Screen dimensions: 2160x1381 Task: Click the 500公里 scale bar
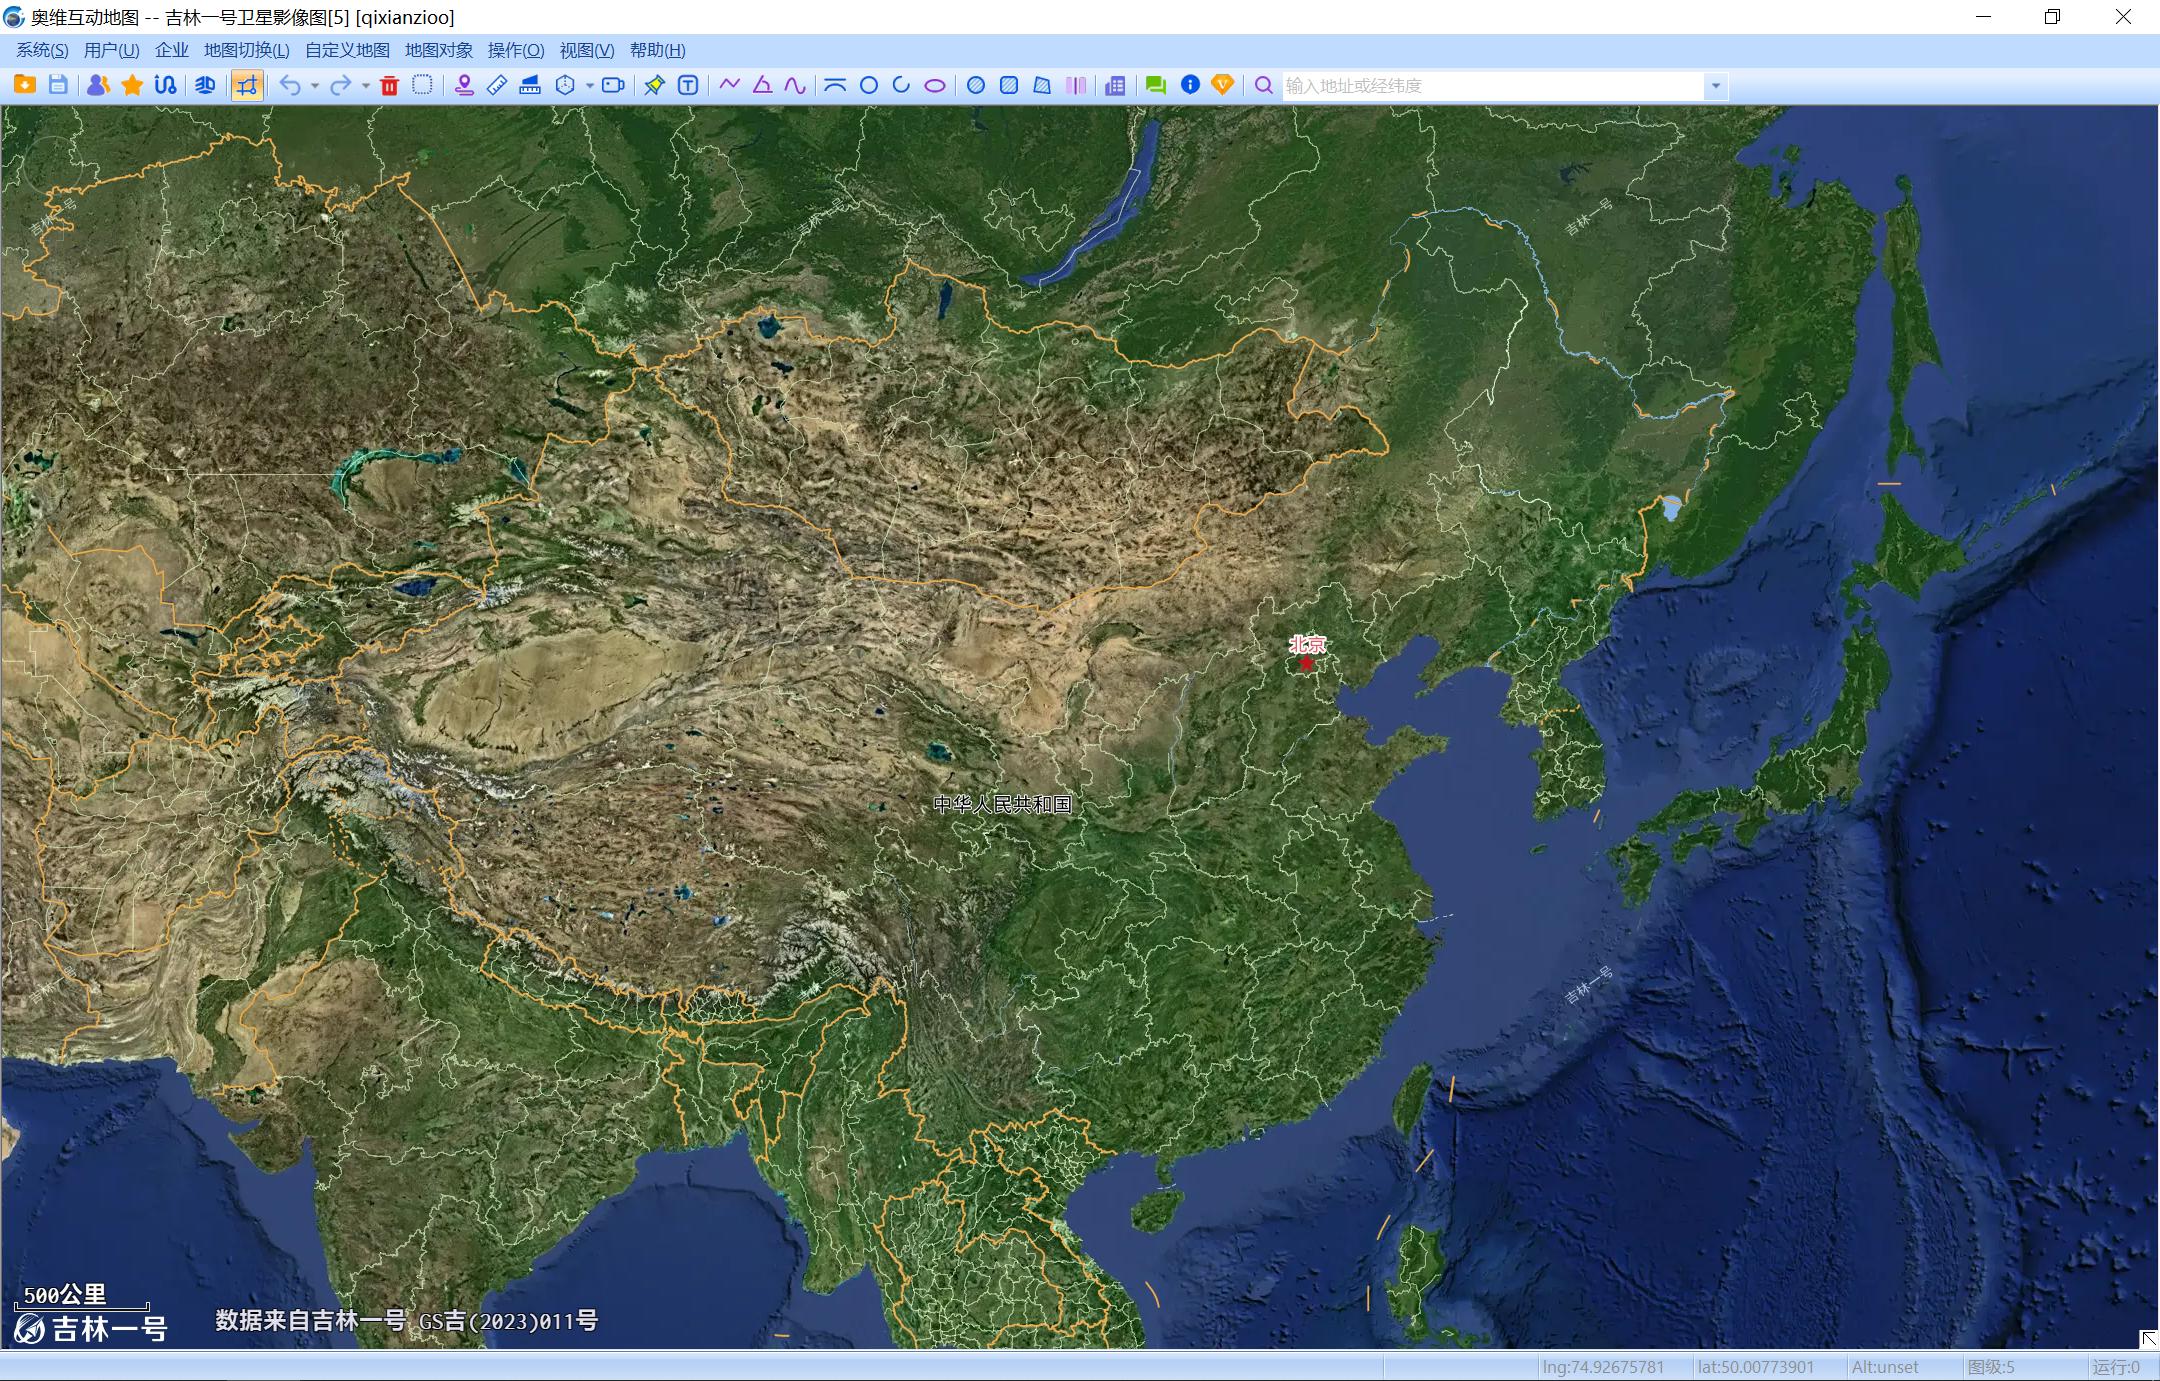80,1297
